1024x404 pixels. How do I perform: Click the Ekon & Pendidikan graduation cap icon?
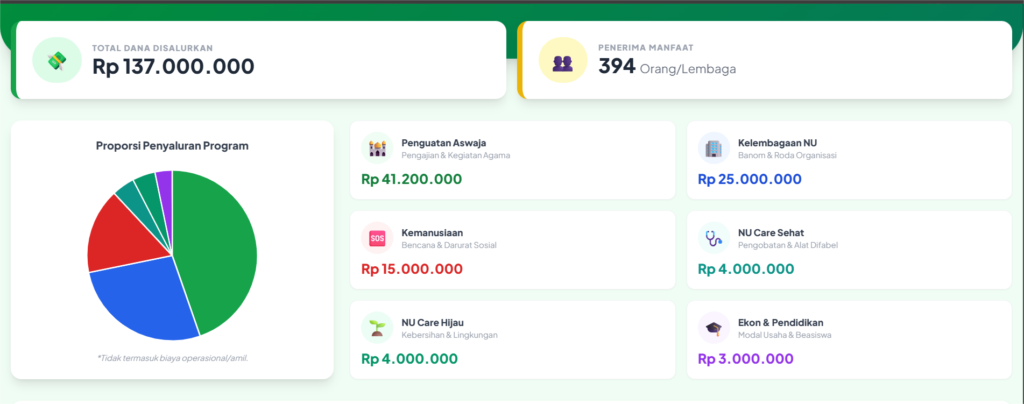714,327
